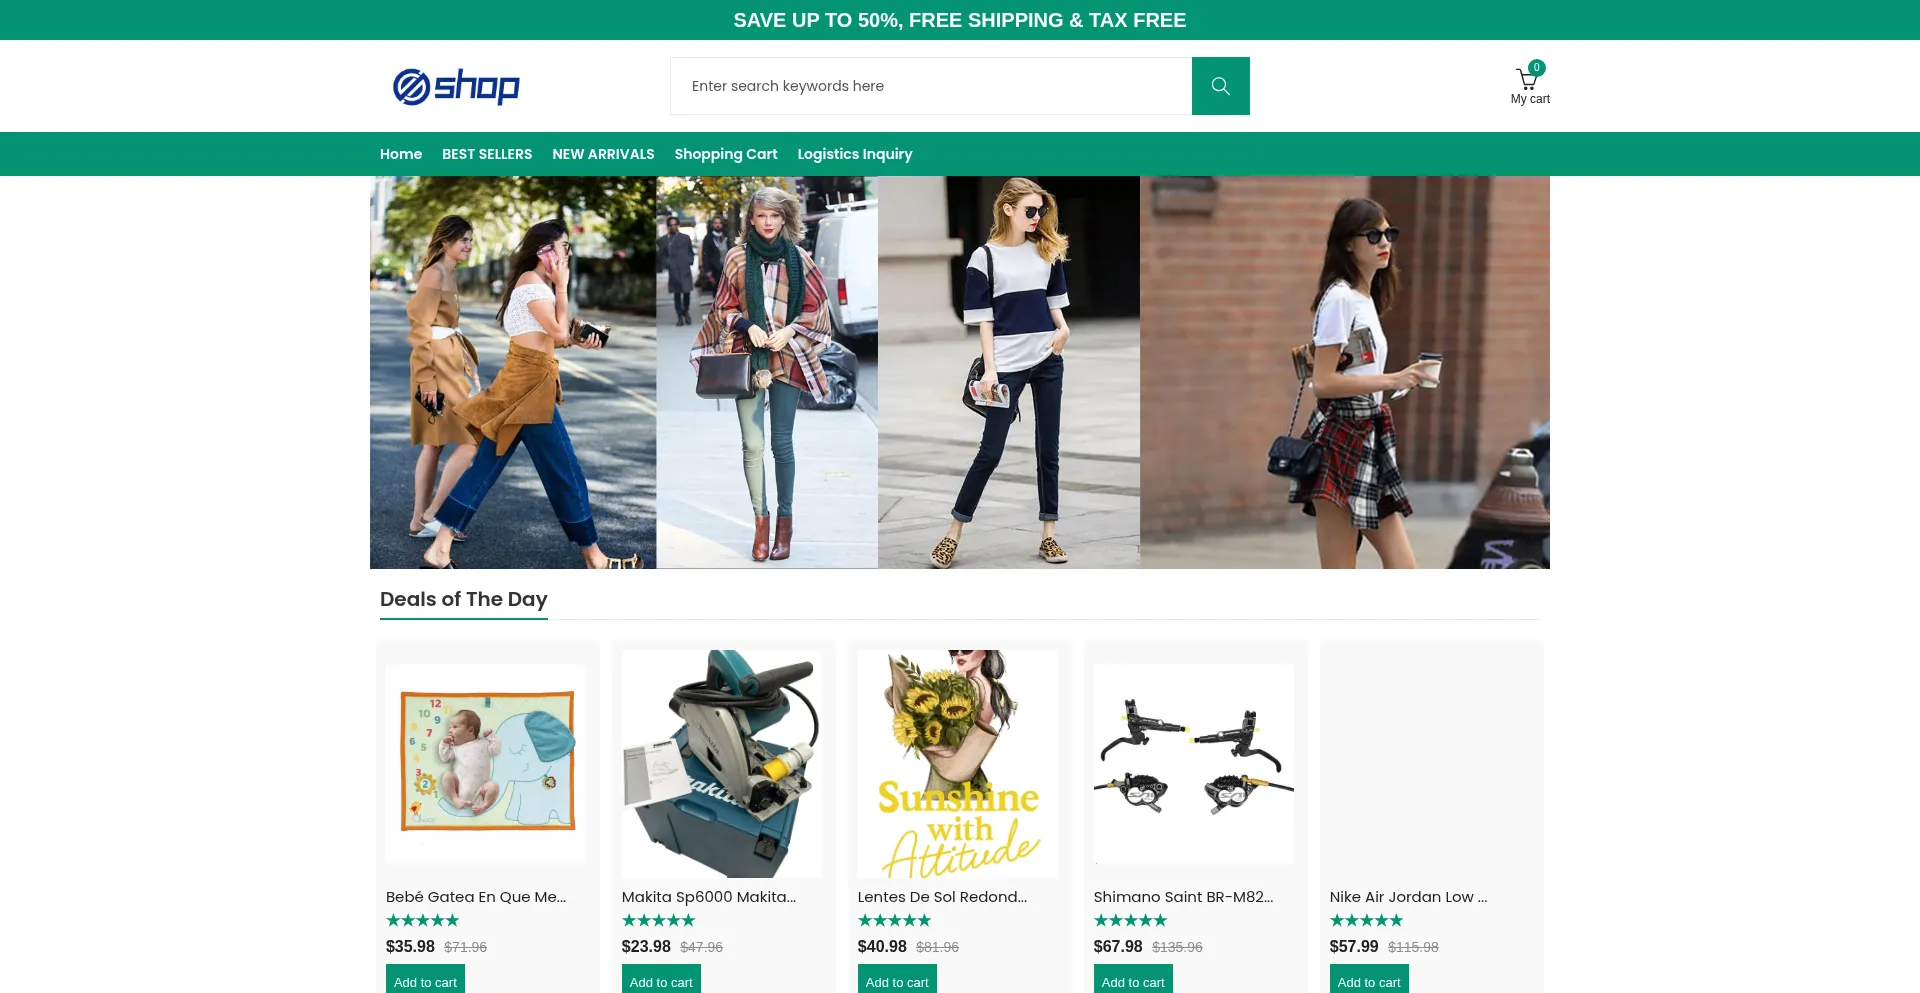
Task: Click the magnifying glass search button
Action: point(1220,86)
